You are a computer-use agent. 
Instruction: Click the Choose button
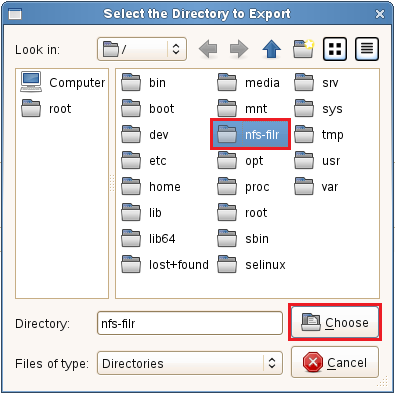click(x=335, y=322)
